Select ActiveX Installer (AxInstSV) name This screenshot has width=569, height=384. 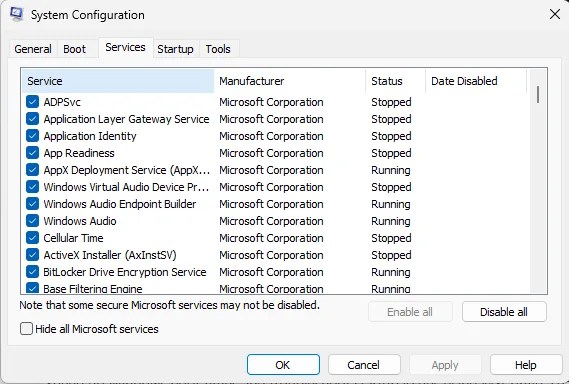tap(110, 256)
